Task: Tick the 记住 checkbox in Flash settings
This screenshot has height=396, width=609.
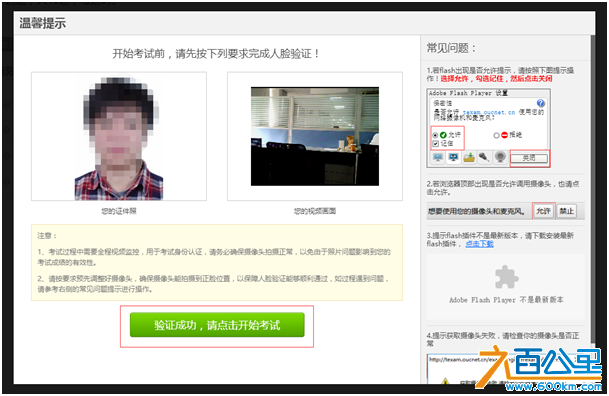Action: [x=435, y=144]
